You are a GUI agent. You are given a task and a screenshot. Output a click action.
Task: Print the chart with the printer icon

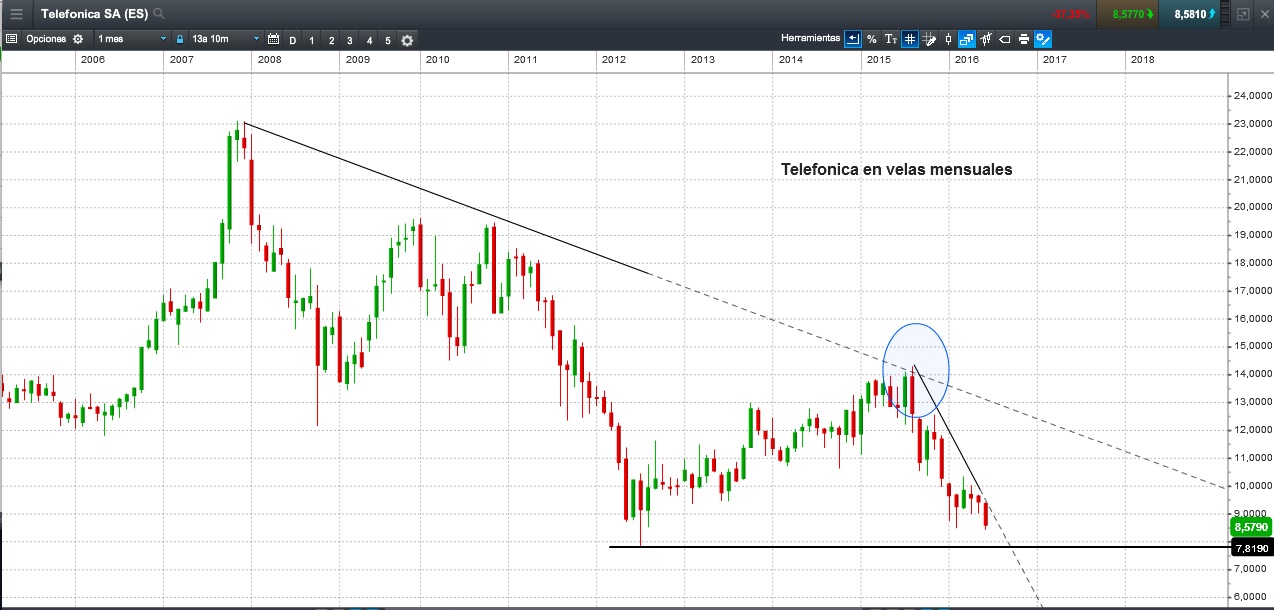point(1024,39)
